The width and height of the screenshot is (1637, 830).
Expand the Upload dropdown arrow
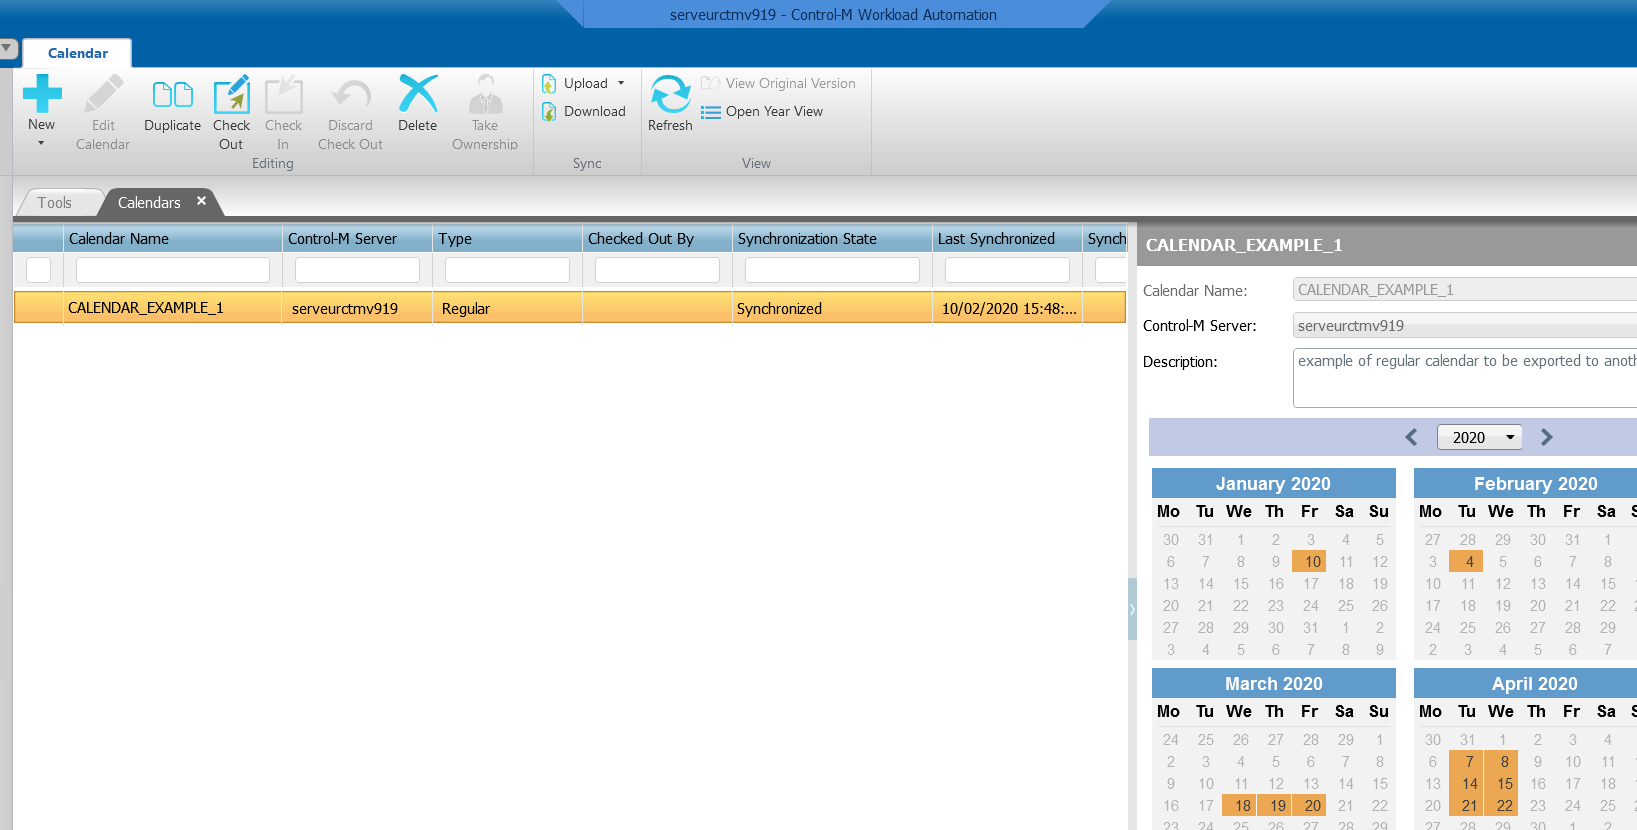tap(621, 83)
